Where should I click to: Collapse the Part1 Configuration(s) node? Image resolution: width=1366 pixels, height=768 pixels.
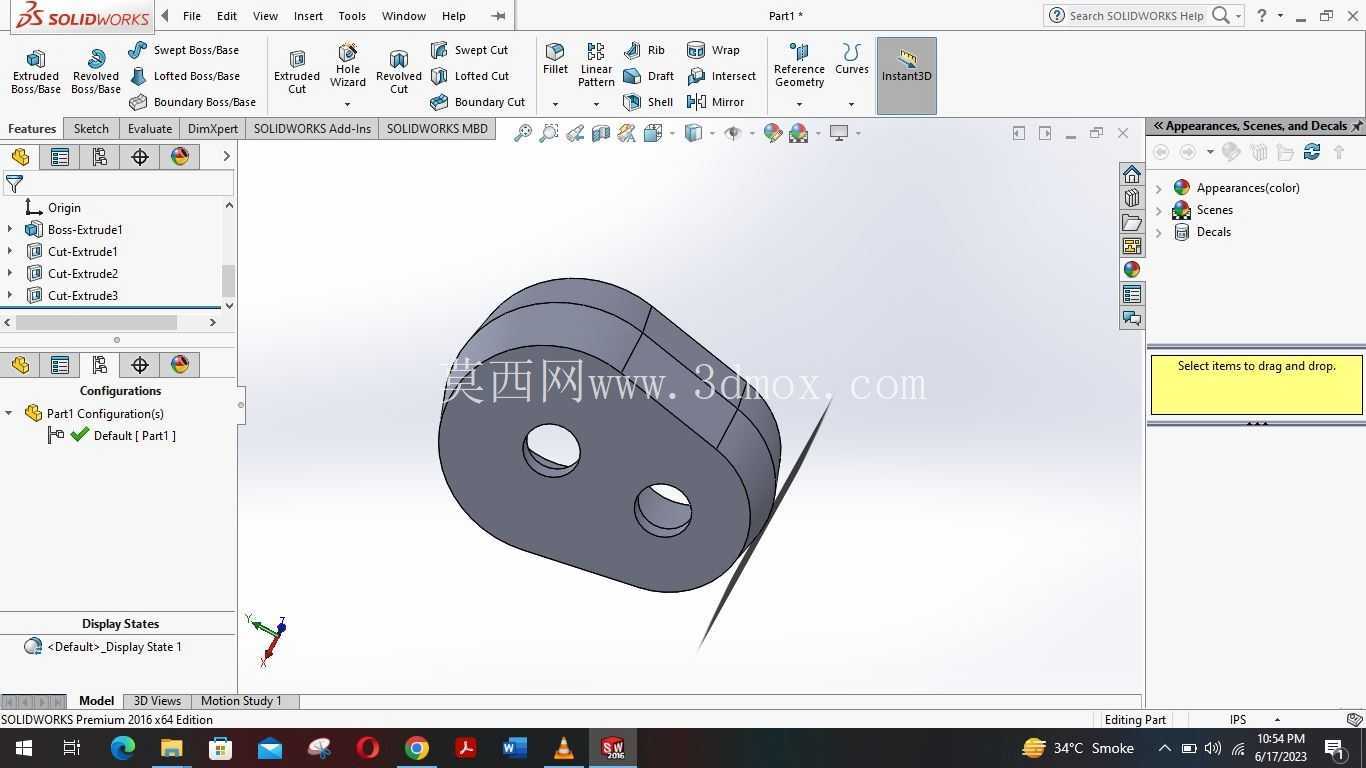(x=9, y=413)
